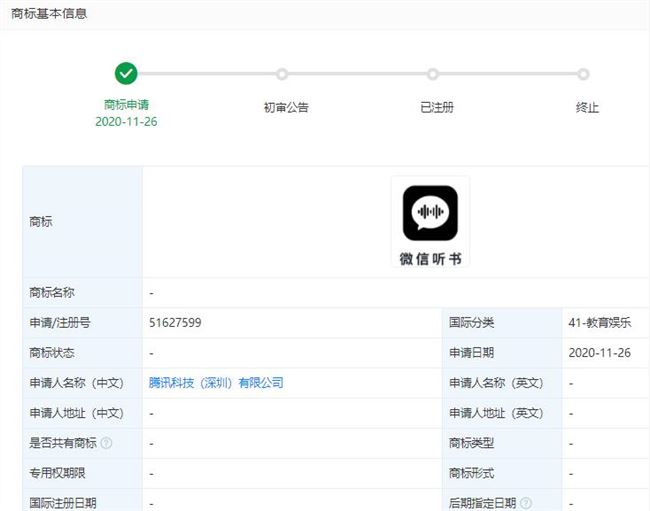Click the 41-教育娱乐 classification value
This screenshot has height=511, width=650.
pos(600,322)
